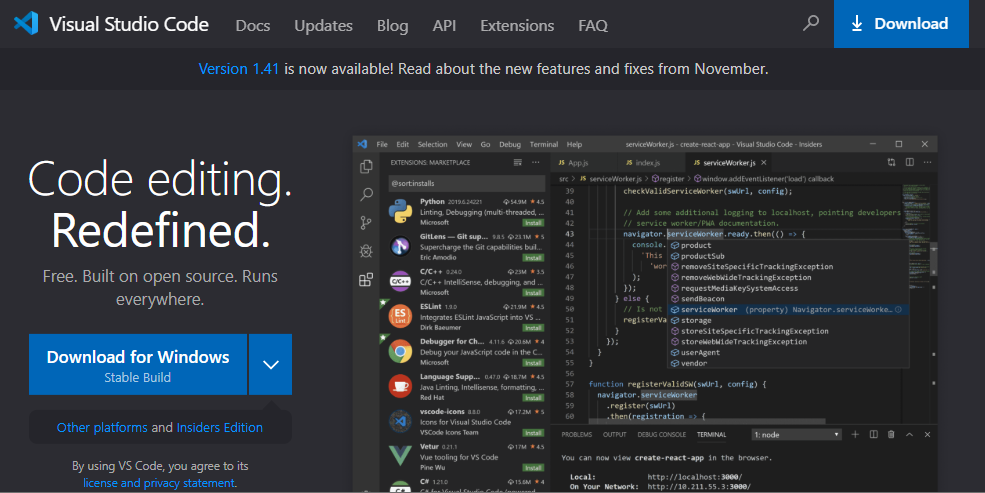985x493 pixels.
Task: Open the Blog menu item
Action: (393, 25)
